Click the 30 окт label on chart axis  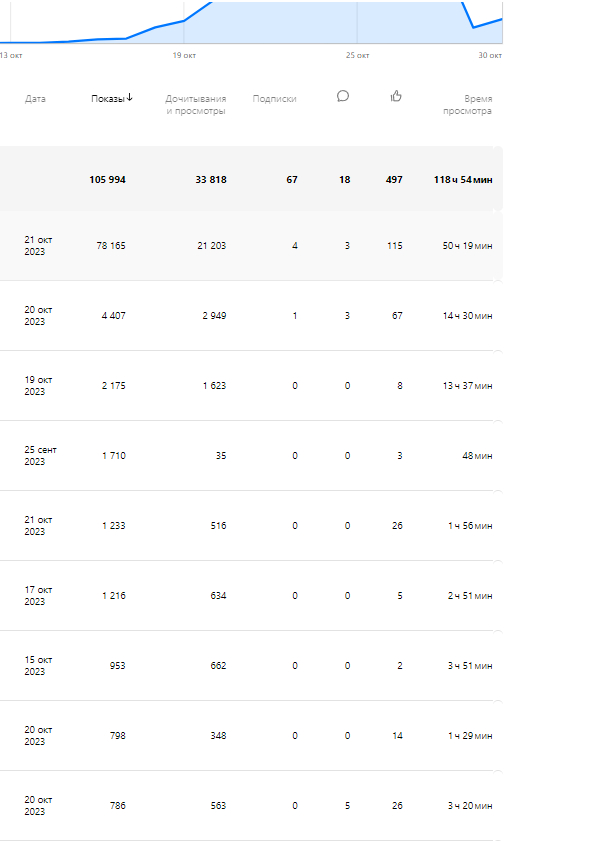[x=489, y=55]
